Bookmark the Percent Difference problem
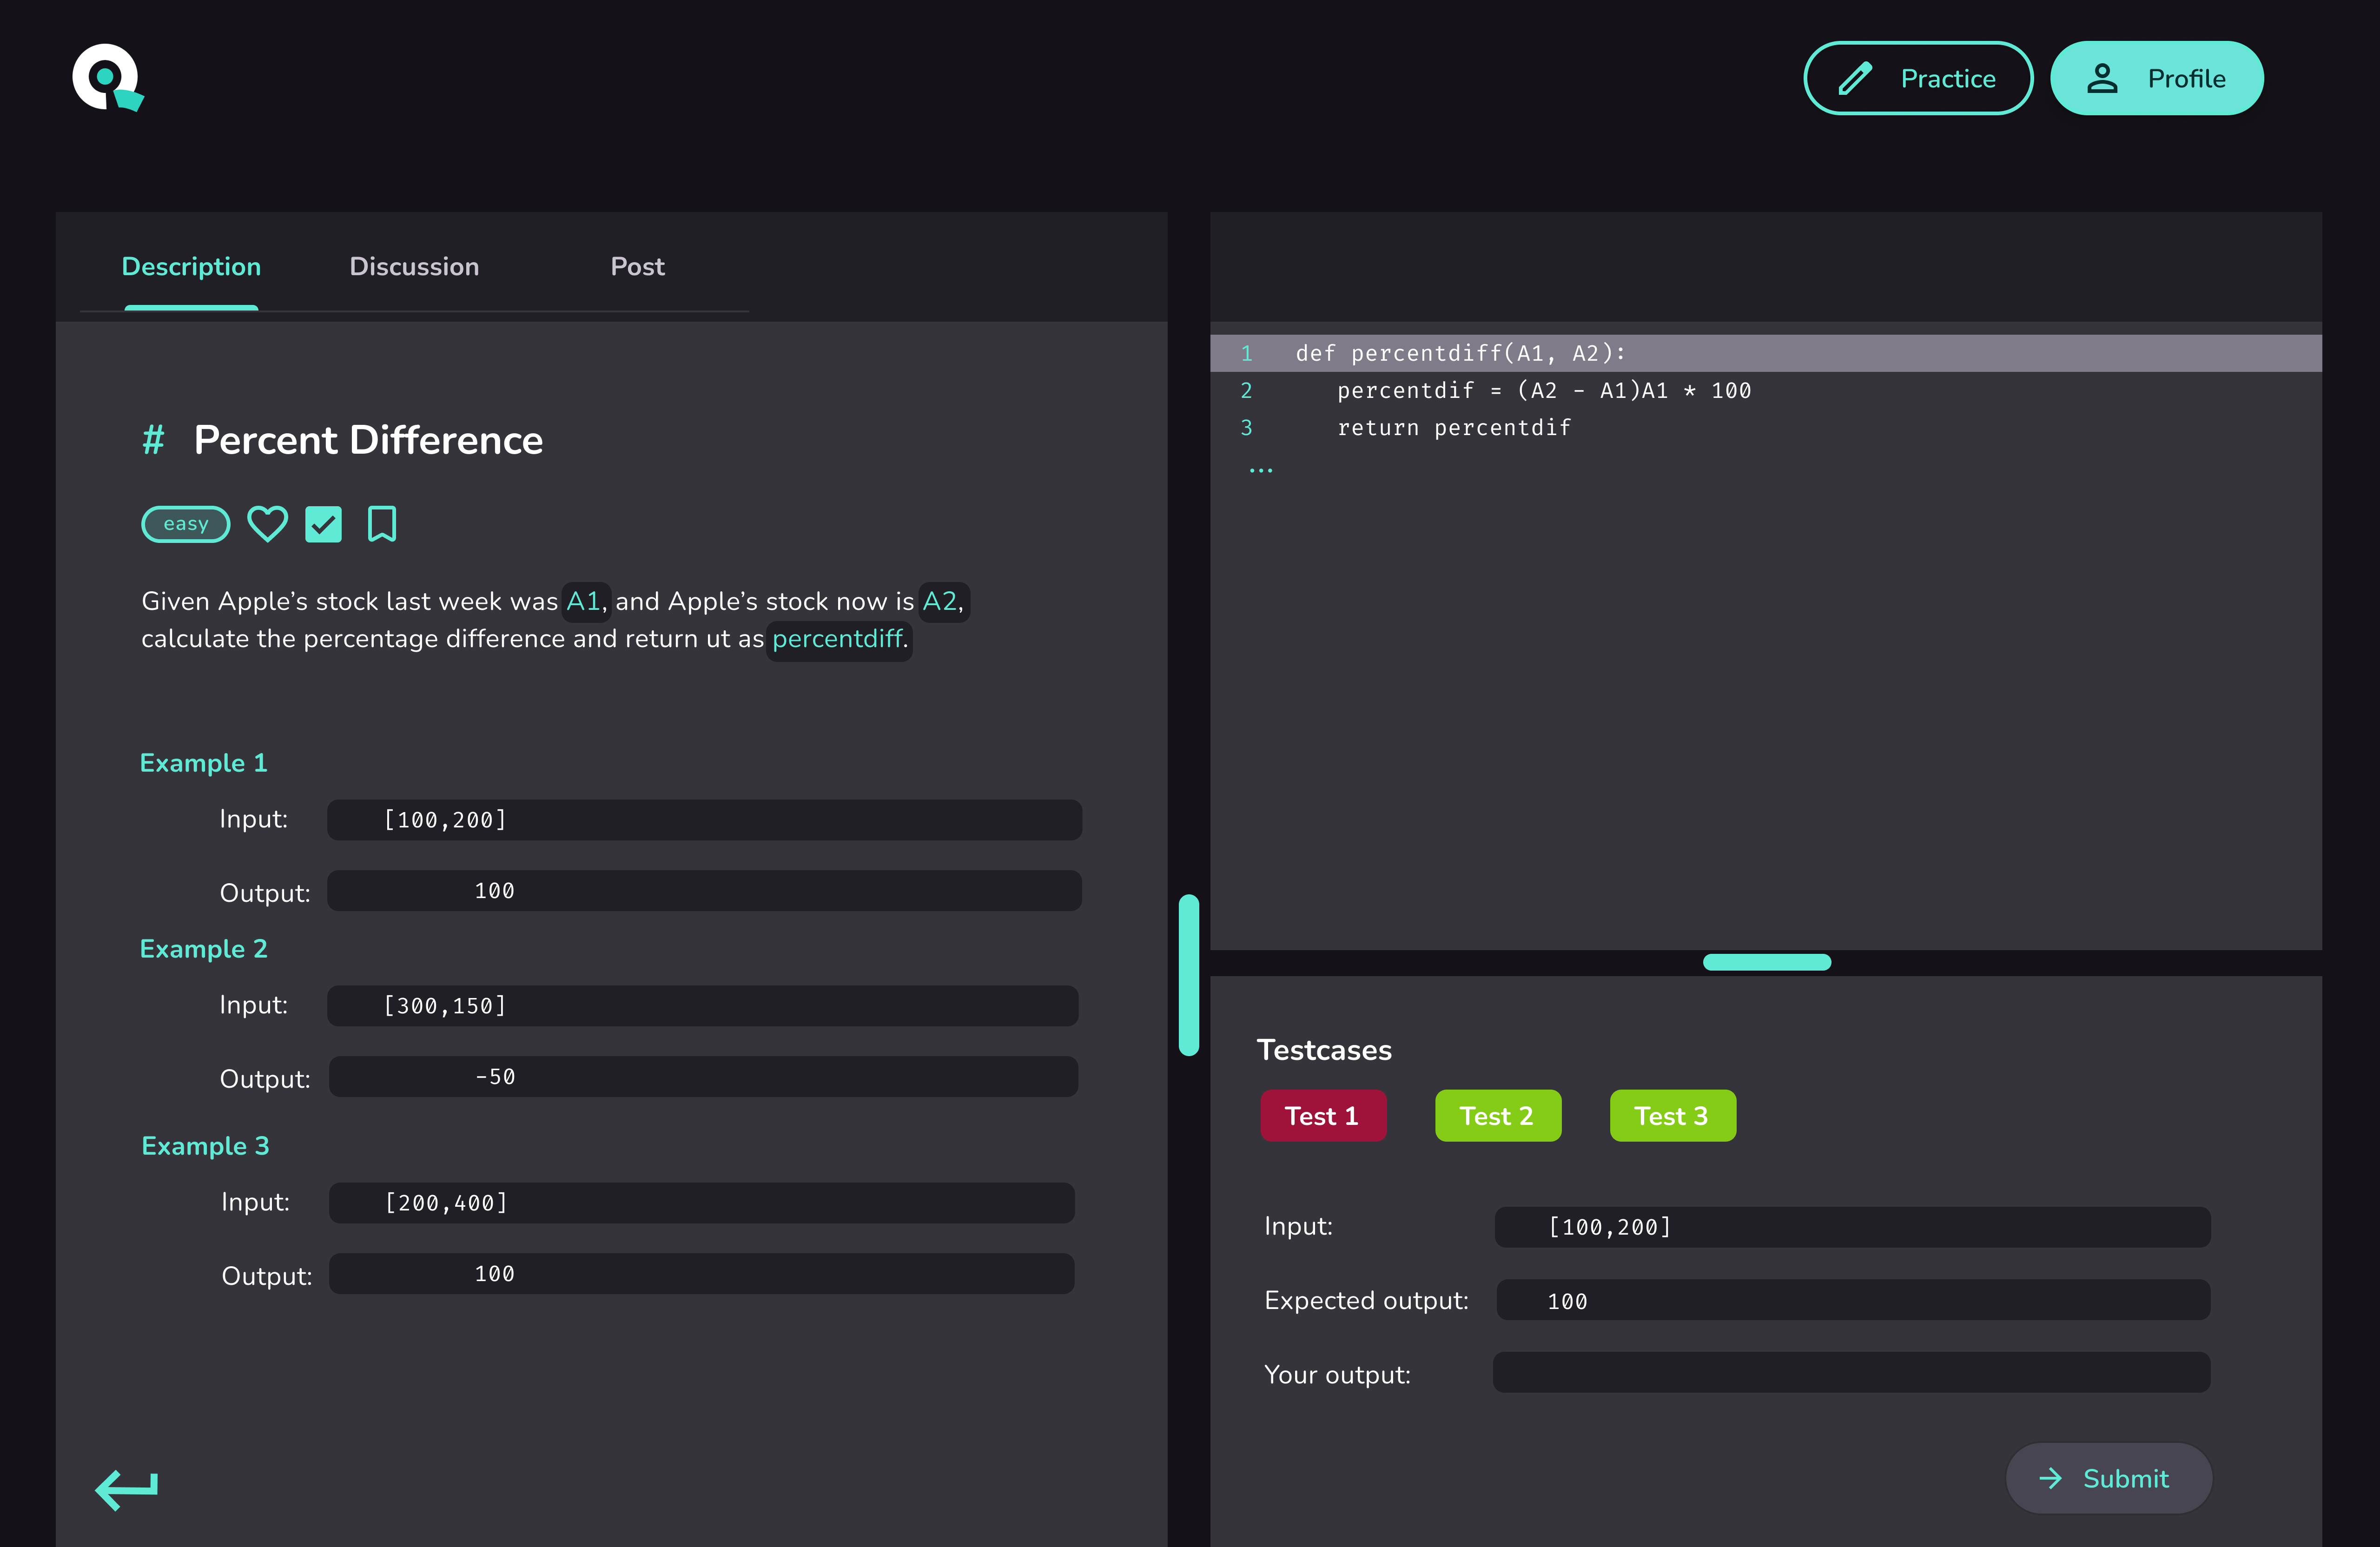 [381, 524]
